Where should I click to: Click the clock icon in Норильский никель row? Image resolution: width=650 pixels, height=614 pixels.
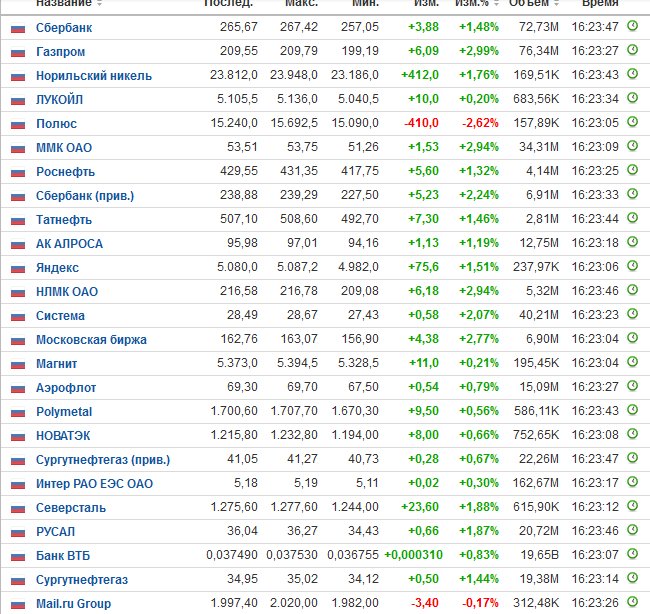(x=632, y=74)
